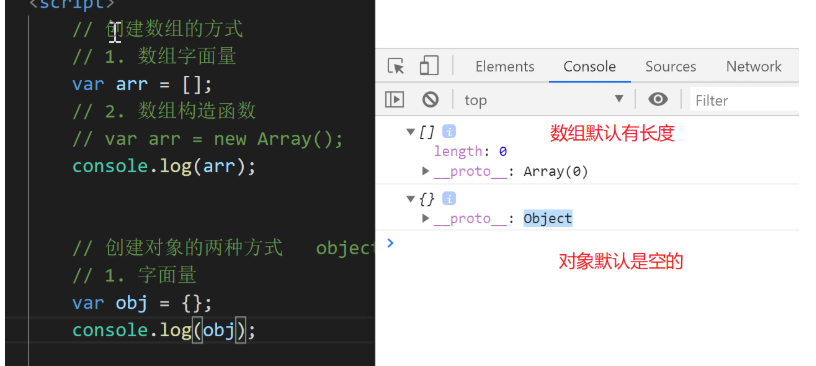Show the console sidebar icon
Viewport: 816px width, 366px height.
click(394, 99)
